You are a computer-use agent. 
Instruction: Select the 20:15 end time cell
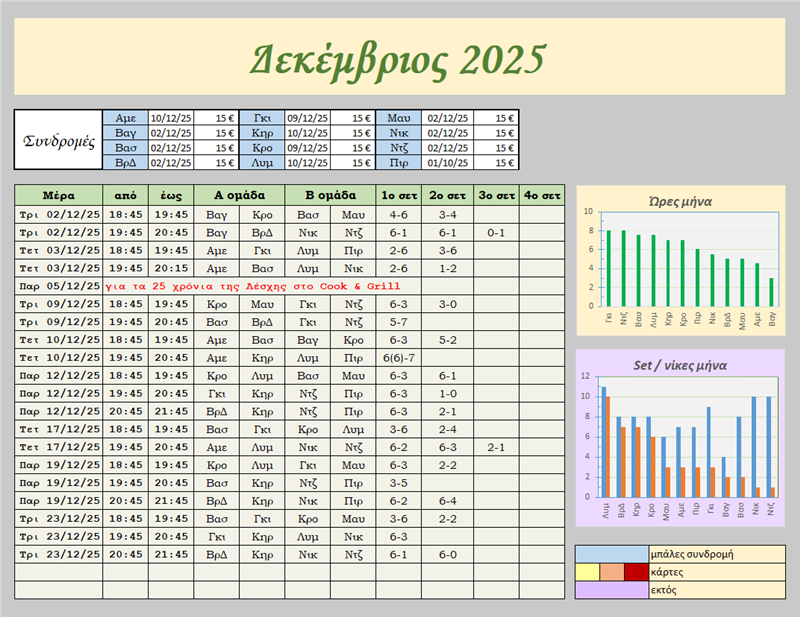click(170, 268)
